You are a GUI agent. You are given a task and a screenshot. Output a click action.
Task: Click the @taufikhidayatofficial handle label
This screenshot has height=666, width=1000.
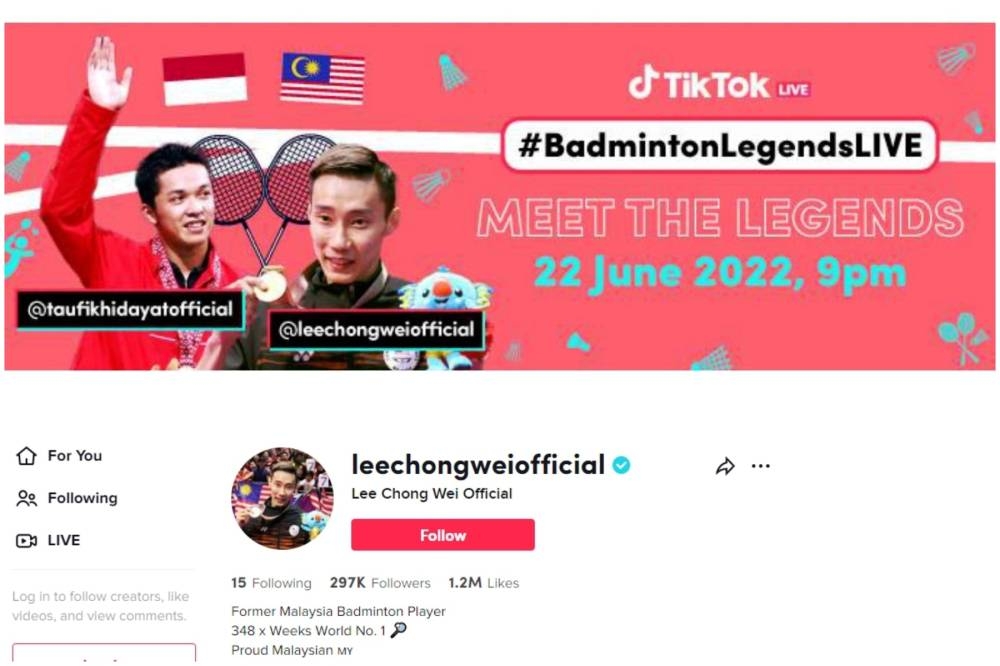[130, 310]
